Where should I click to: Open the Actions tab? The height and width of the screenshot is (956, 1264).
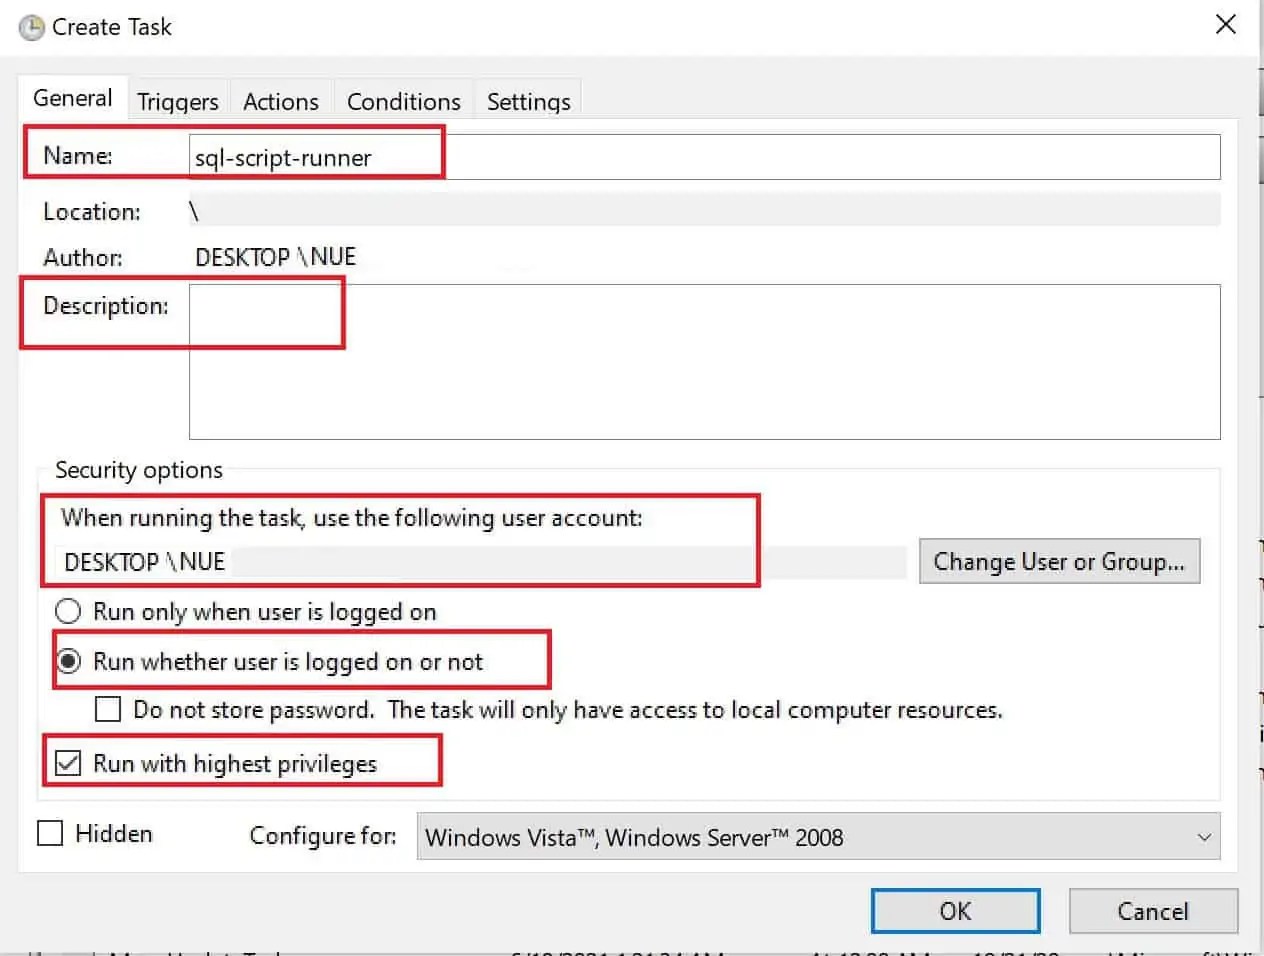pos(281,100)
